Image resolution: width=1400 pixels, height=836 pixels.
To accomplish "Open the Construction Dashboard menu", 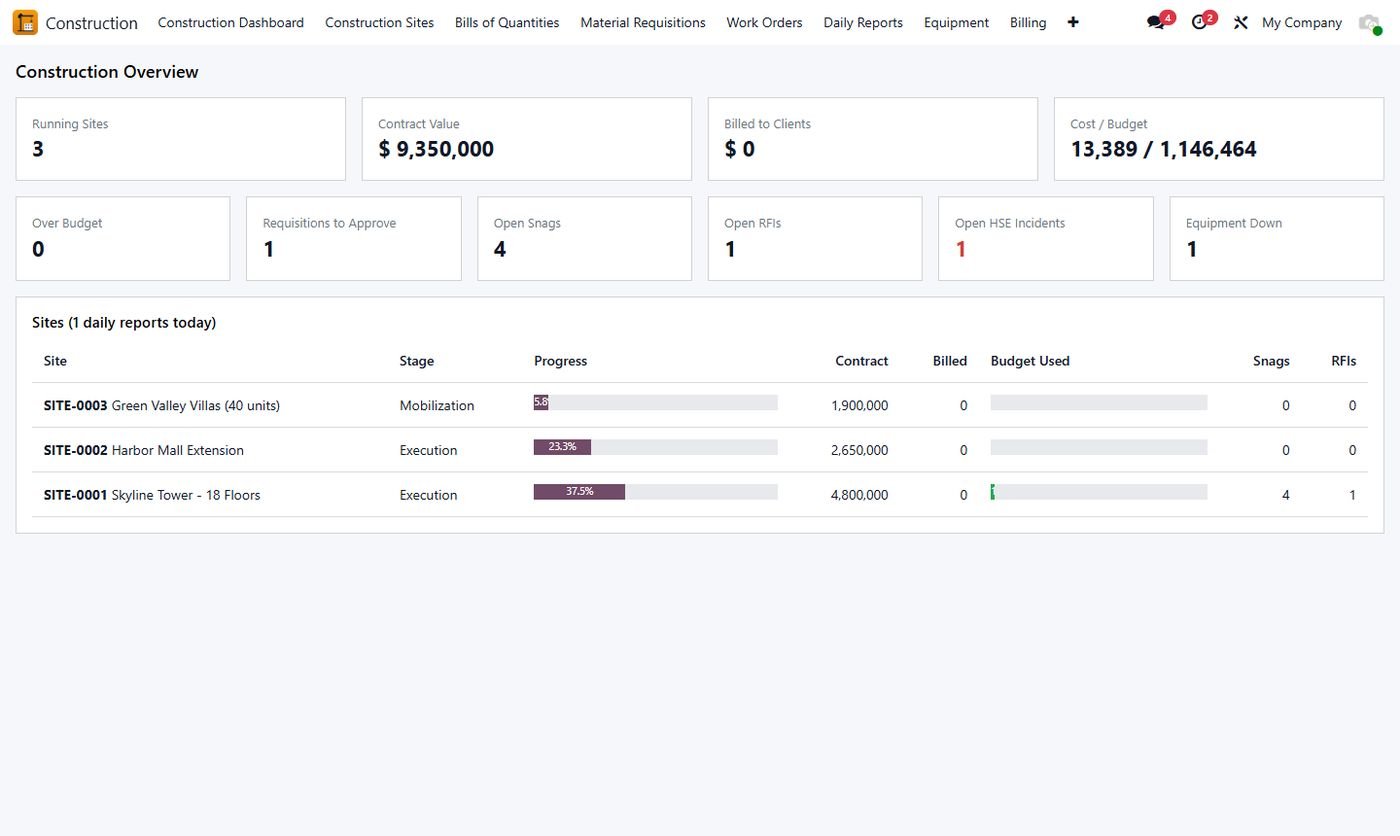I will click(231, 22).
